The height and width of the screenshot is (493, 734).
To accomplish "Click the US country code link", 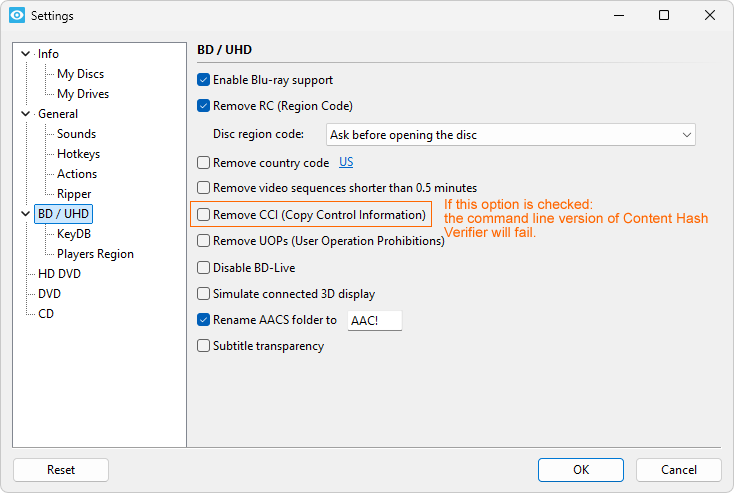I will [x=346, y=162].
